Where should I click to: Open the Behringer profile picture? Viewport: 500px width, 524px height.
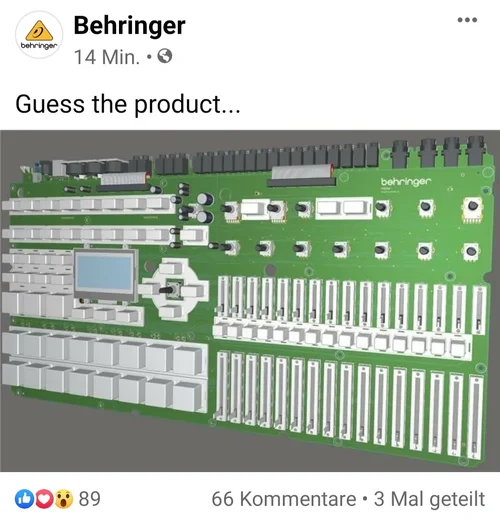click(39, 34)
